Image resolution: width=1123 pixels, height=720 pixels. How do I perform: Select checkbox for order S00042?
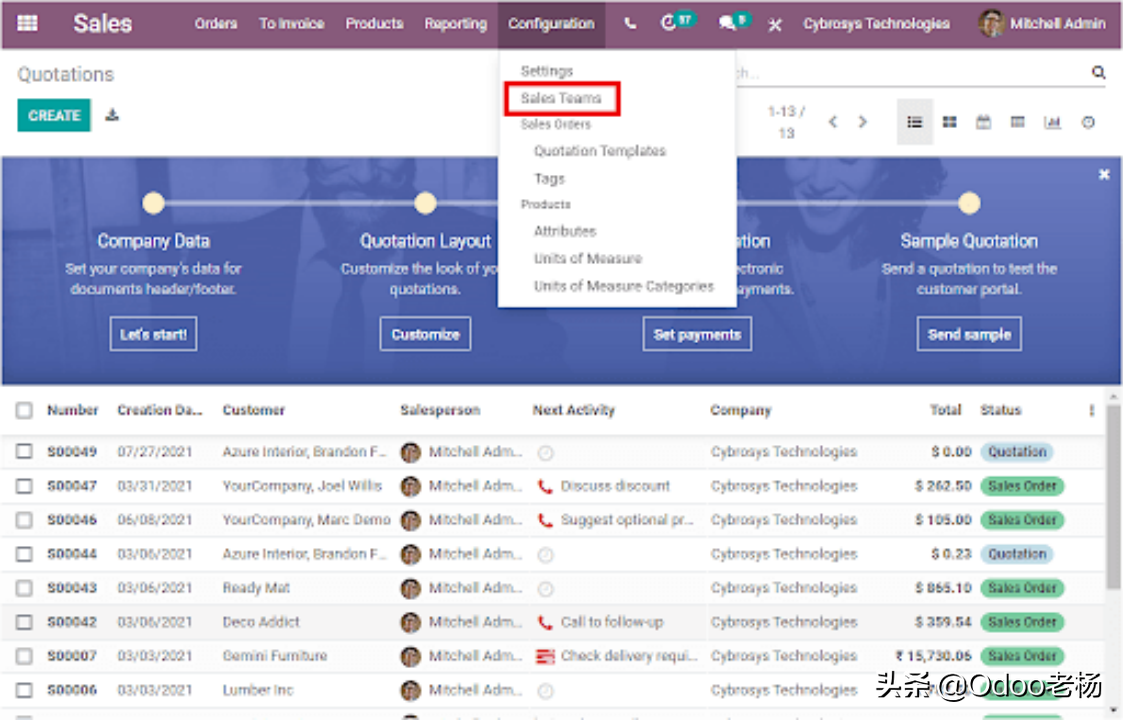[24, 622]
